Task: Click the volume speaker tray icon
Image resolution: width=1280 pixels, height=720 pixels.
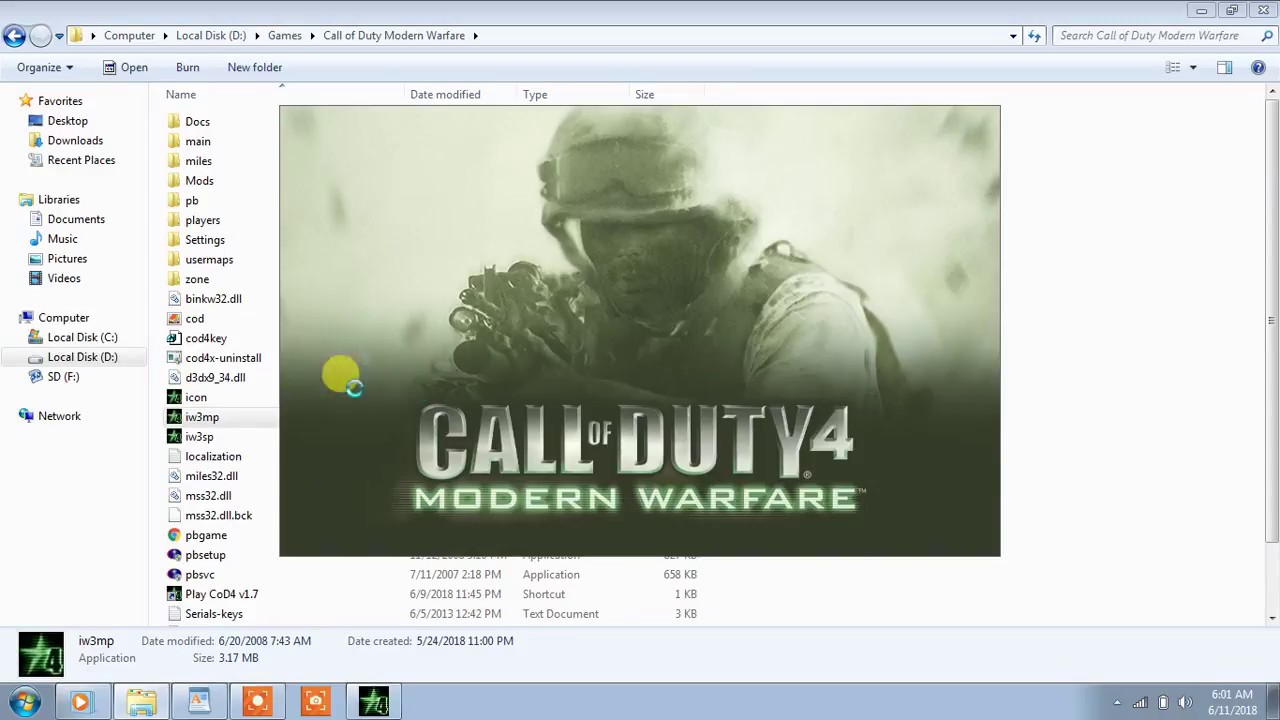Action: (x=1185, y=702)
